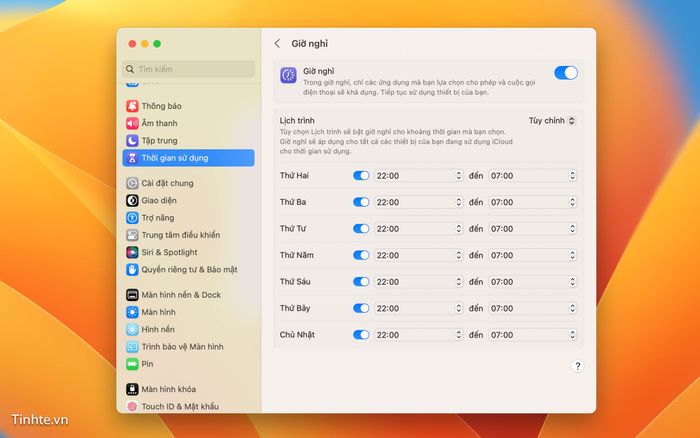Viewport: 700px width, 438px height.
Task: Click the Giờ nghỉ downtime icon
Action: point(288,75)
